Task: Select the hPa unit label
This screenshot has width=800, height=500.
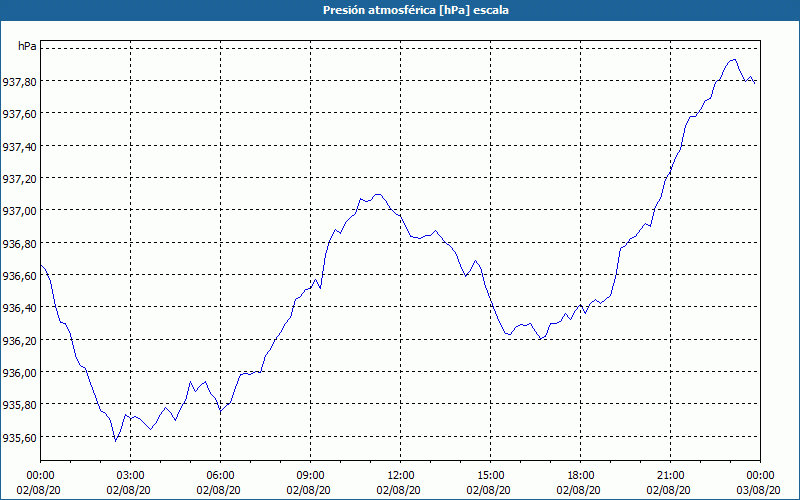Action: 27,46
